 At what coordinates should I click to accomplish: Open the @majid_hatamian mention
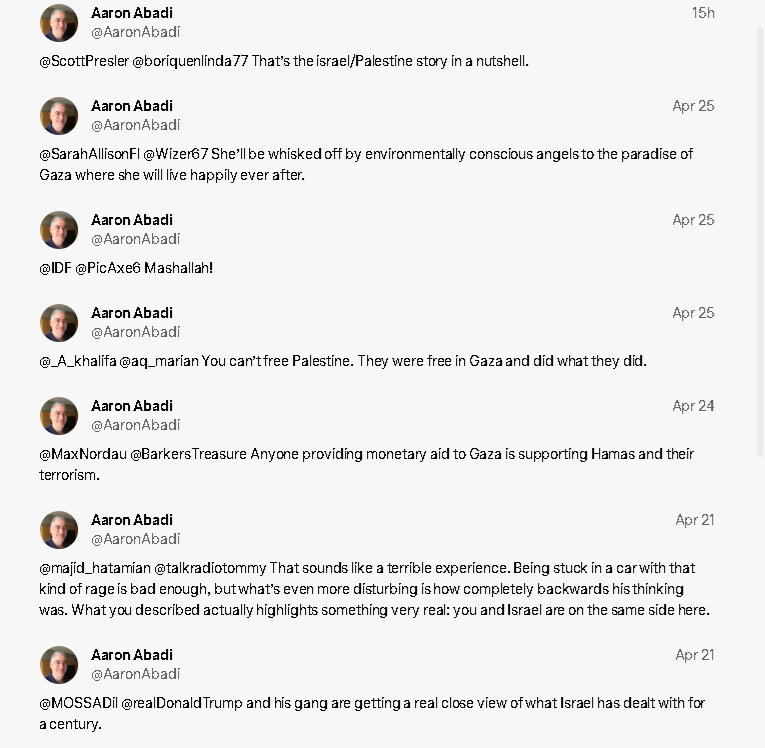coord(95,568)
